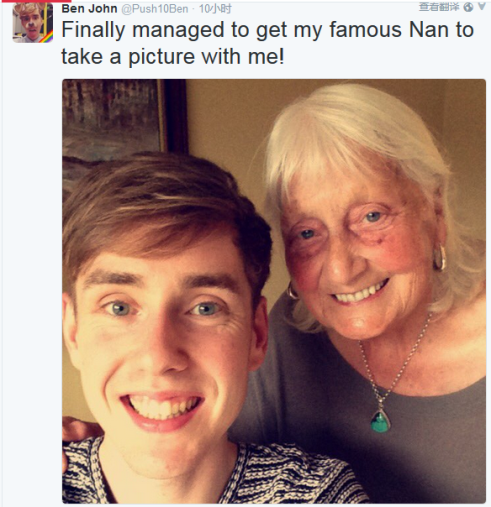491x507 pixels.
Task: Click the globe translation icon
Action: coord(468,7)
